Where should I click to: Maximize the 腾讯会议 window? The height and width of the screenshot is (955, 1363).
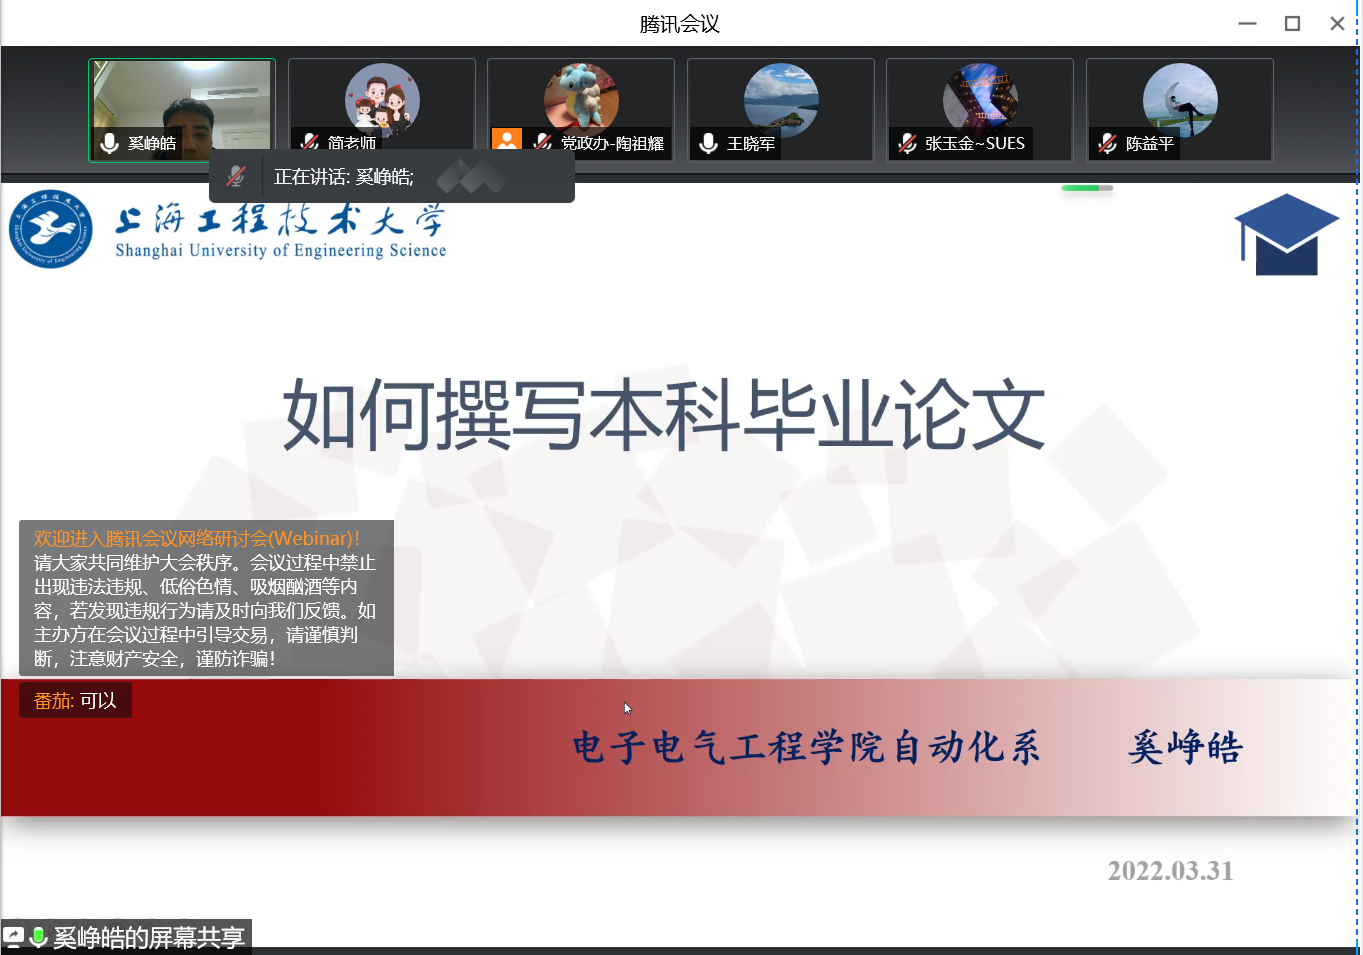pyautogui.click(x=1292, y=23)
